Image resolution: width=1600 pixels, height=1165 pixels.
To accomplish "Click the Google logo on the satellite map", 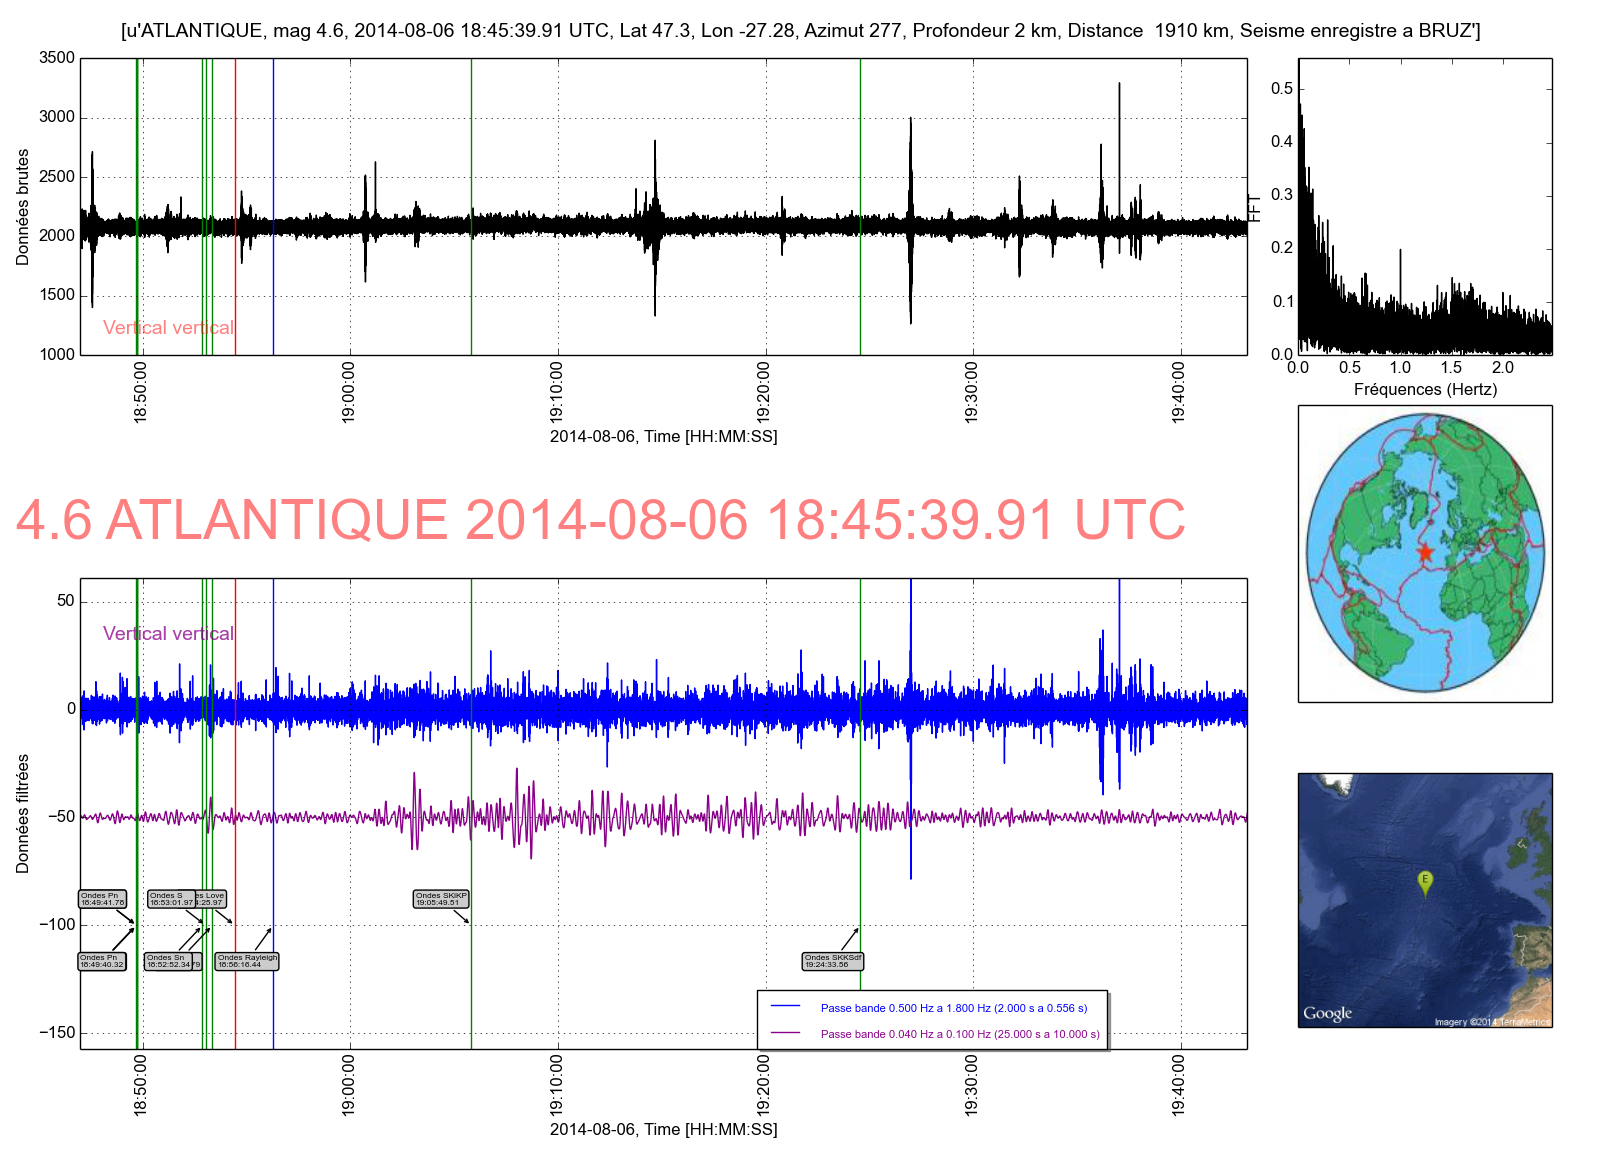I will [x=1327, y=1013].
